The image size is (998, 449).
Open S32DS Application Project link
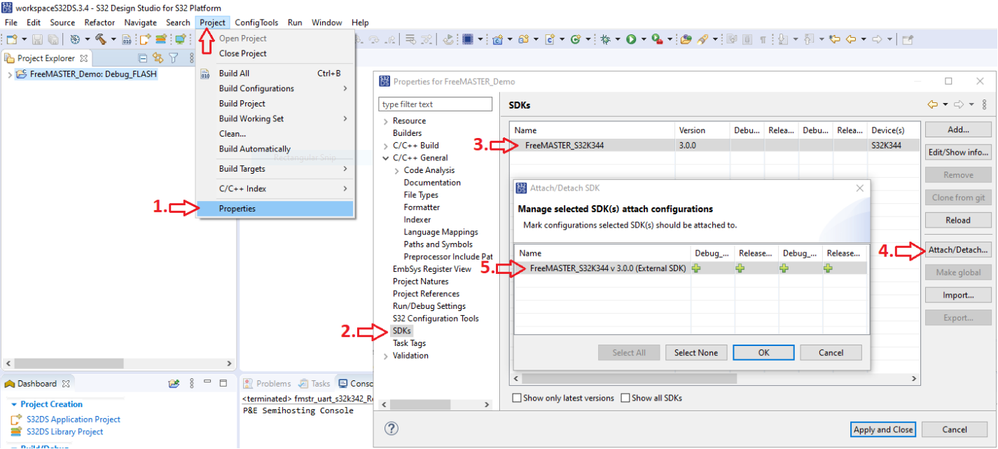pyautogui.click(x=73, y=419)
